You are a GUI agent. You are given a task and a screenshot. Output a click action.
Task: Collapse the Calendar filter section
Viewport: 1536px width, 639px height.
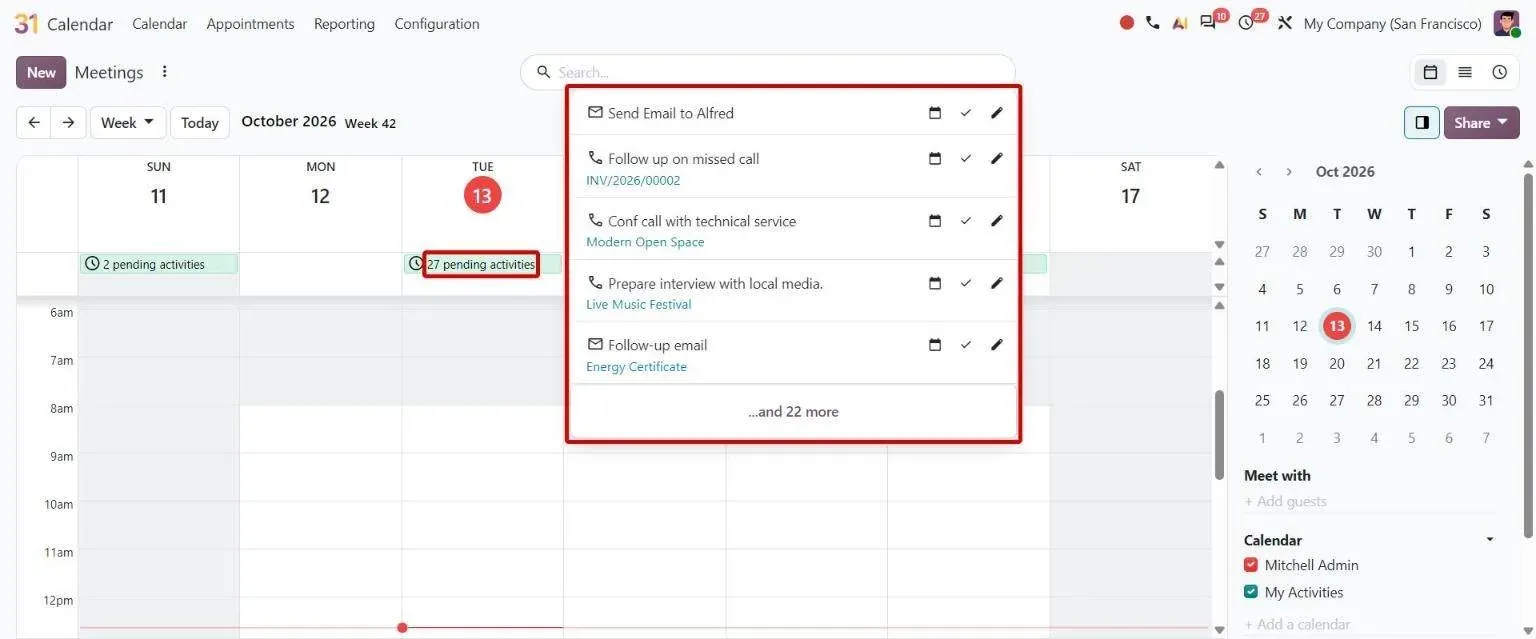click(x=1490, y=540)
